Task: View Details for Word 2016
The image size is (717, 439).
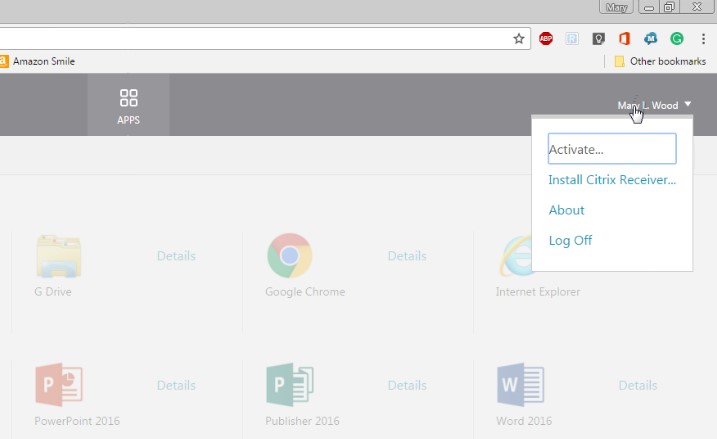Action: click(638, 385)
